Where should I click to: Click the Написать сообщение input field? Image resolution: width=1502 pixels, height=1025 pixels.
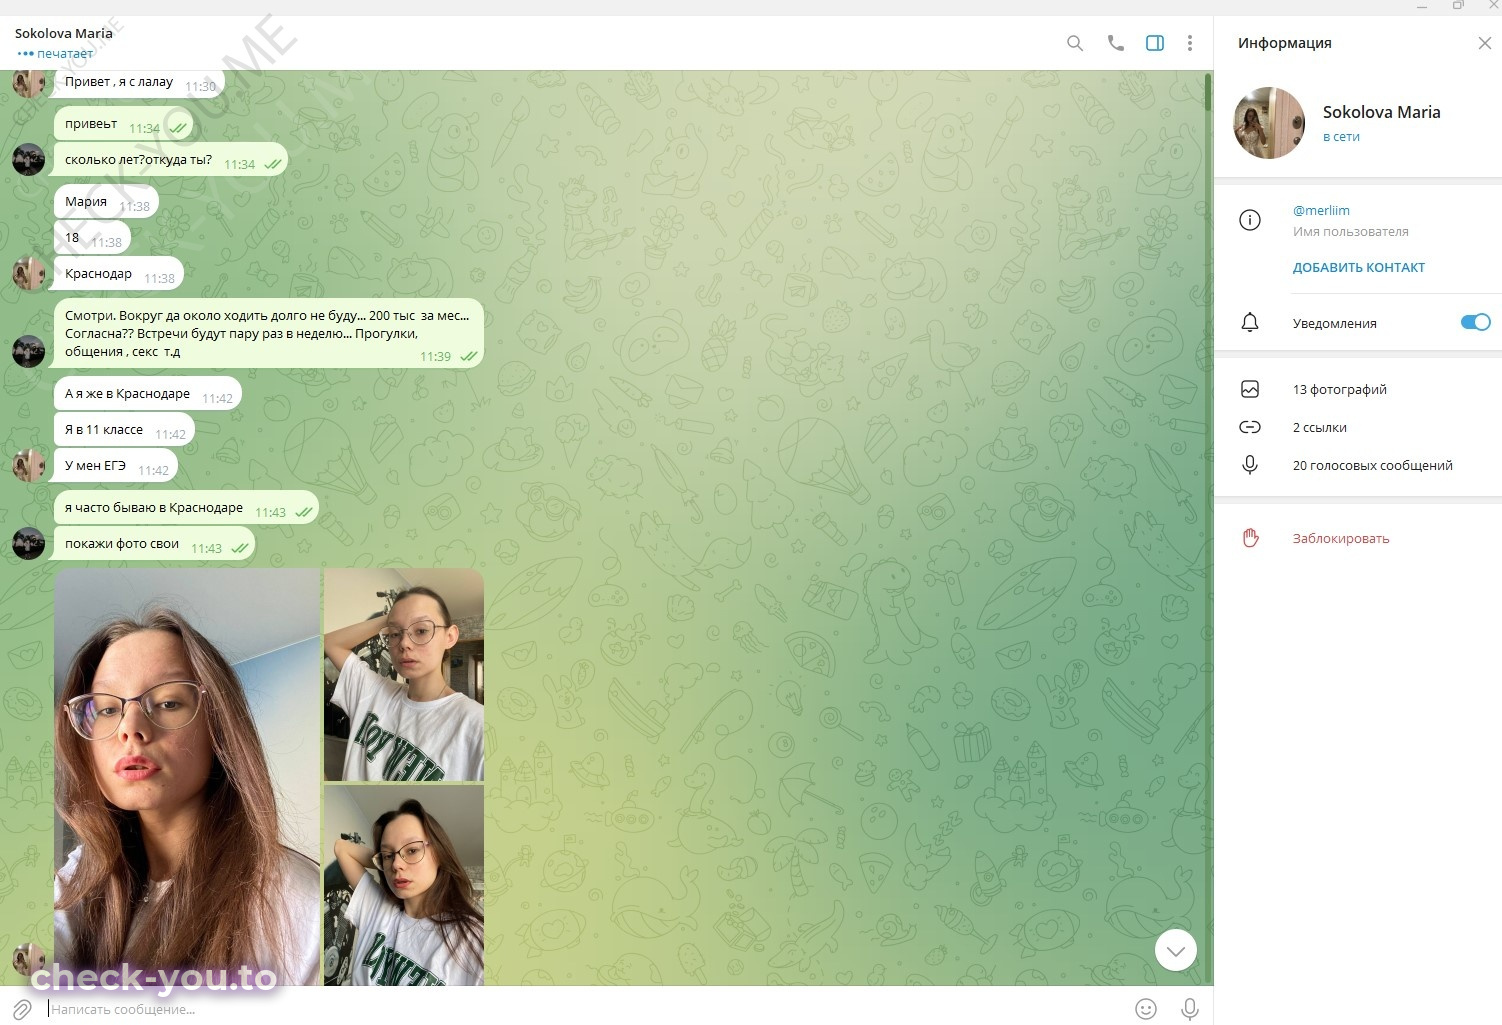590,1009
